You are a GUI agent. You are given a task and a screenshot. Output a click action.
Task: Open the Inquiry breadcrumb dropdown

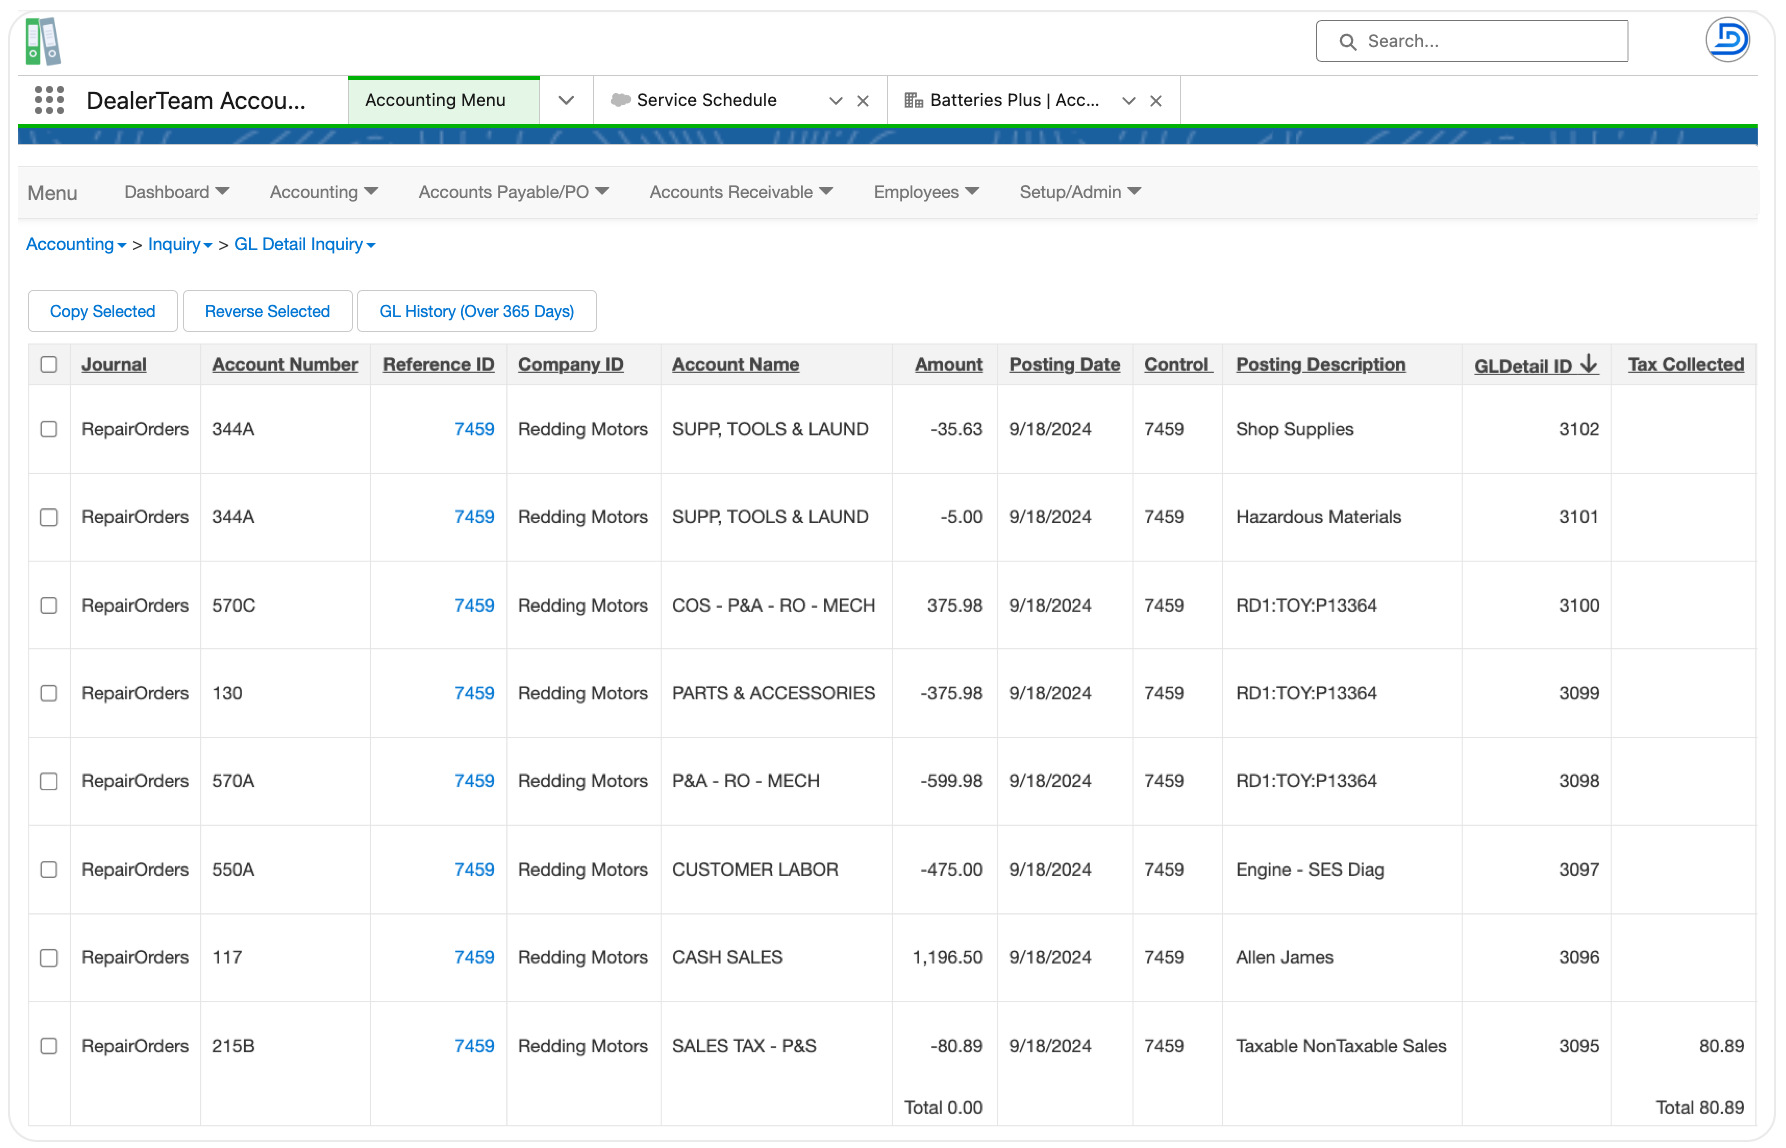180,244
